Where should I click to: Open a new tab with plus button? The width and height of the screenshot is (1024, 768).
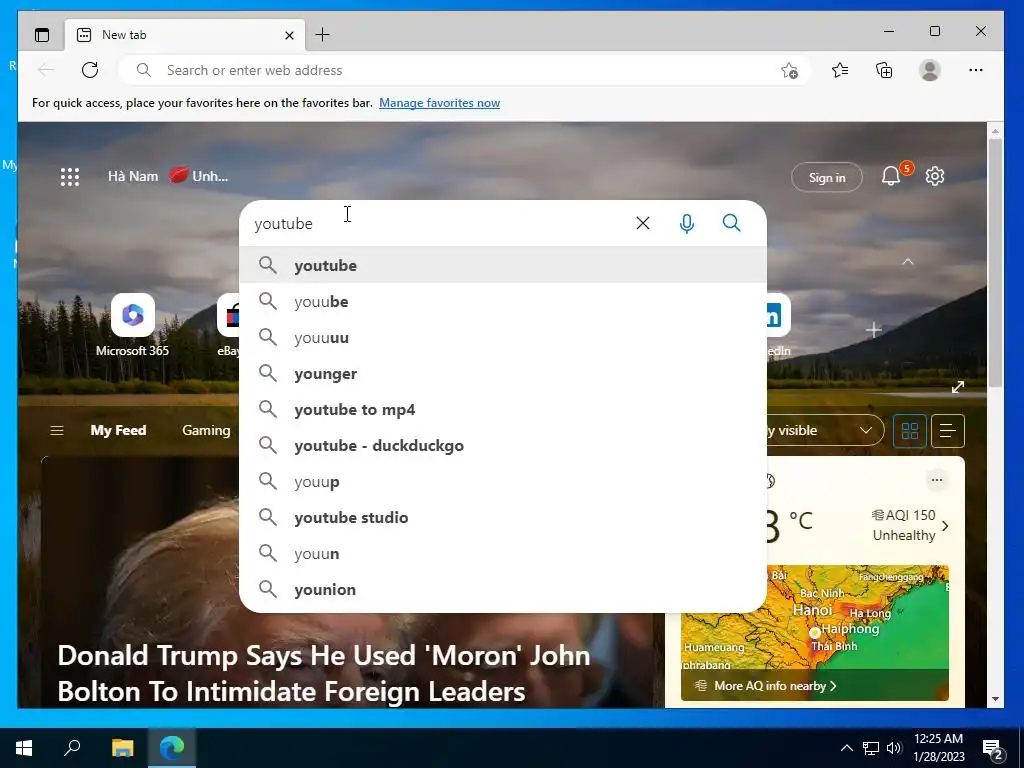[322, 35]
